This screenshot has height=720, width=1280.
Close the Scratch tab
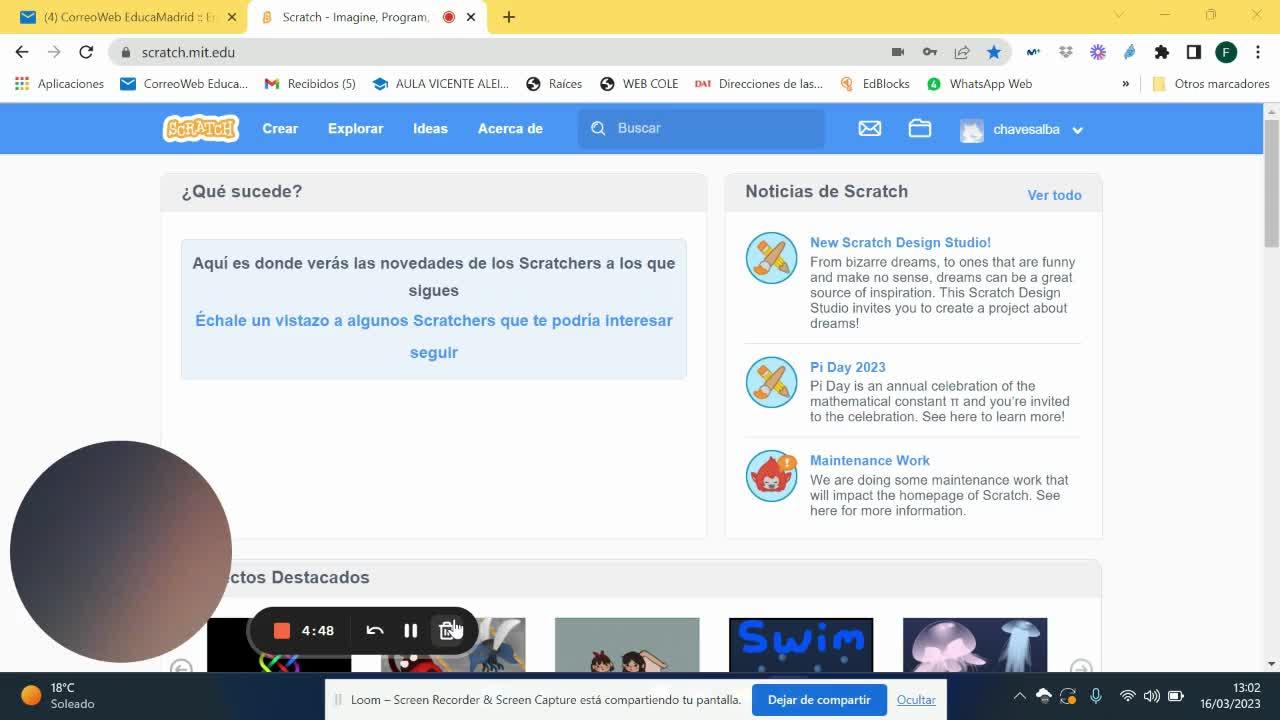tap(470, 17)
